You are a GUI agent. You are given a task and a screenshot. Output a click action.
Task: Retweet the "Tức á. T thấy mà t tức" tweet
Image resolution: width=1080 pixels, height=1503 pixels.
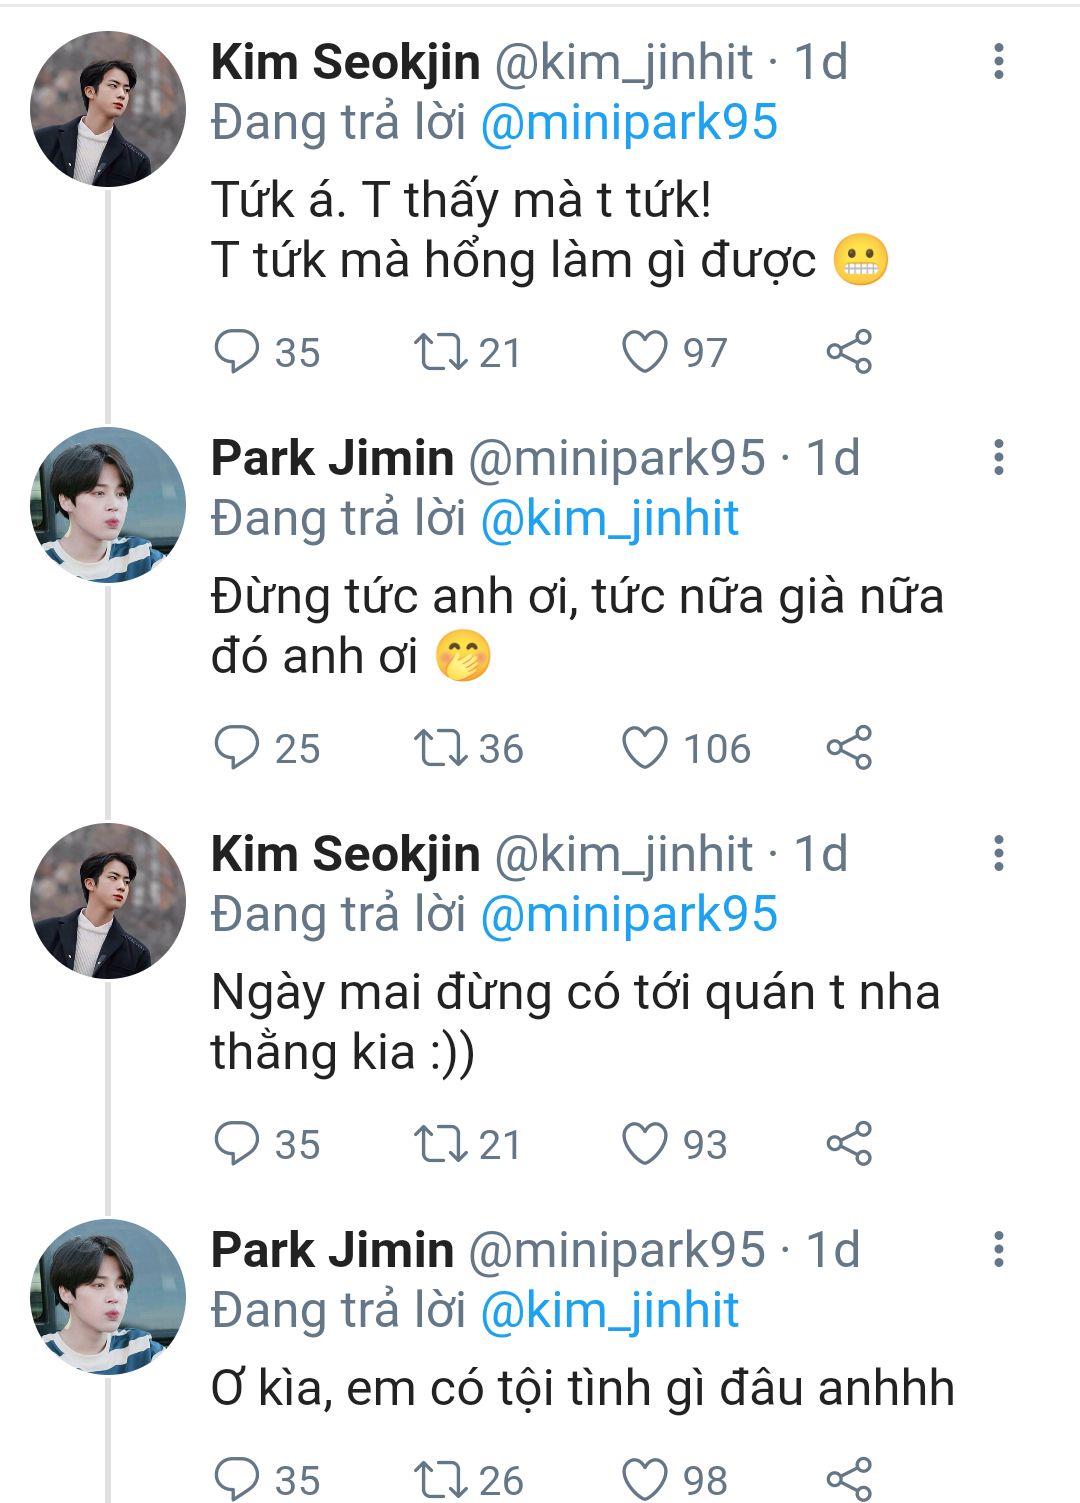point(440,352)
